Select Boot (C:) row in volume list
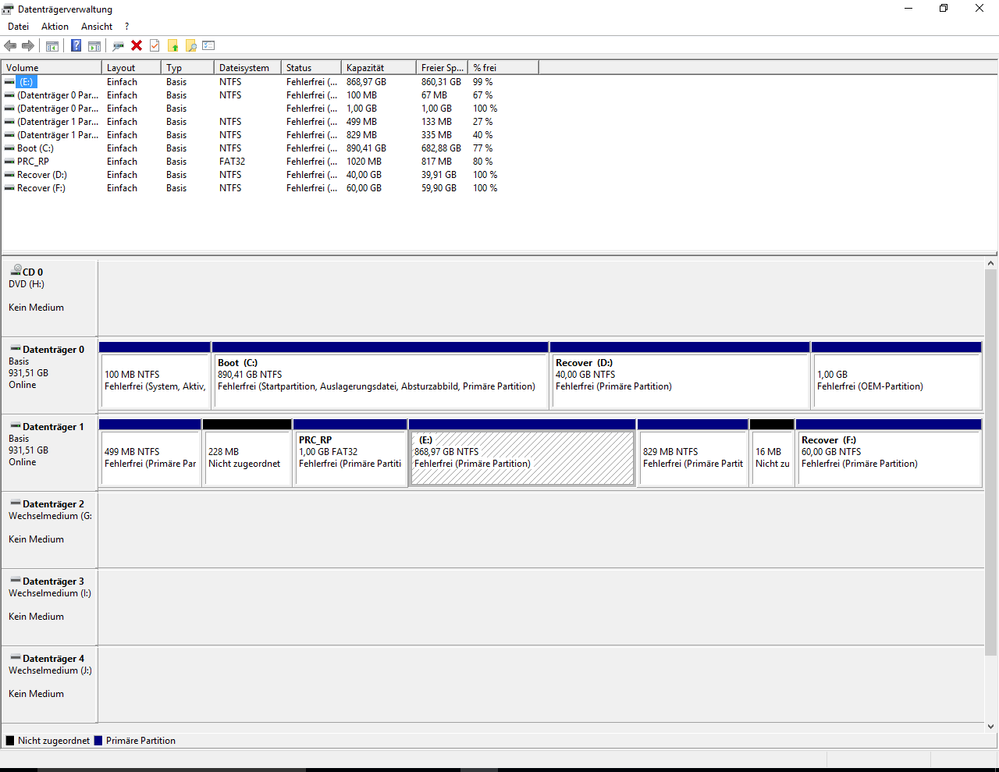Viewport: 999px width, 772px height. point(36,148)
